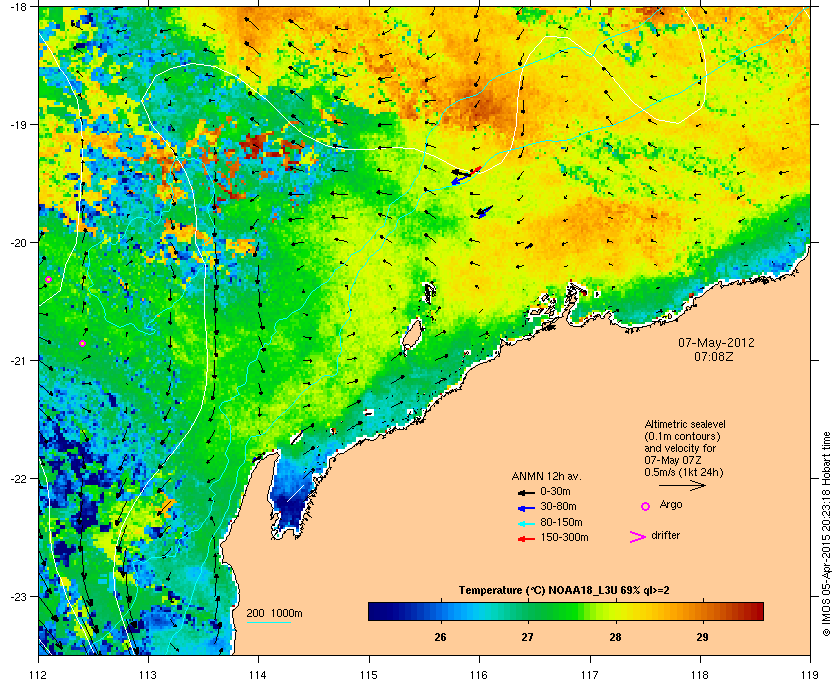
Task: Click the elongated island near 115.4E, -20.8
Action: [411, 336]
